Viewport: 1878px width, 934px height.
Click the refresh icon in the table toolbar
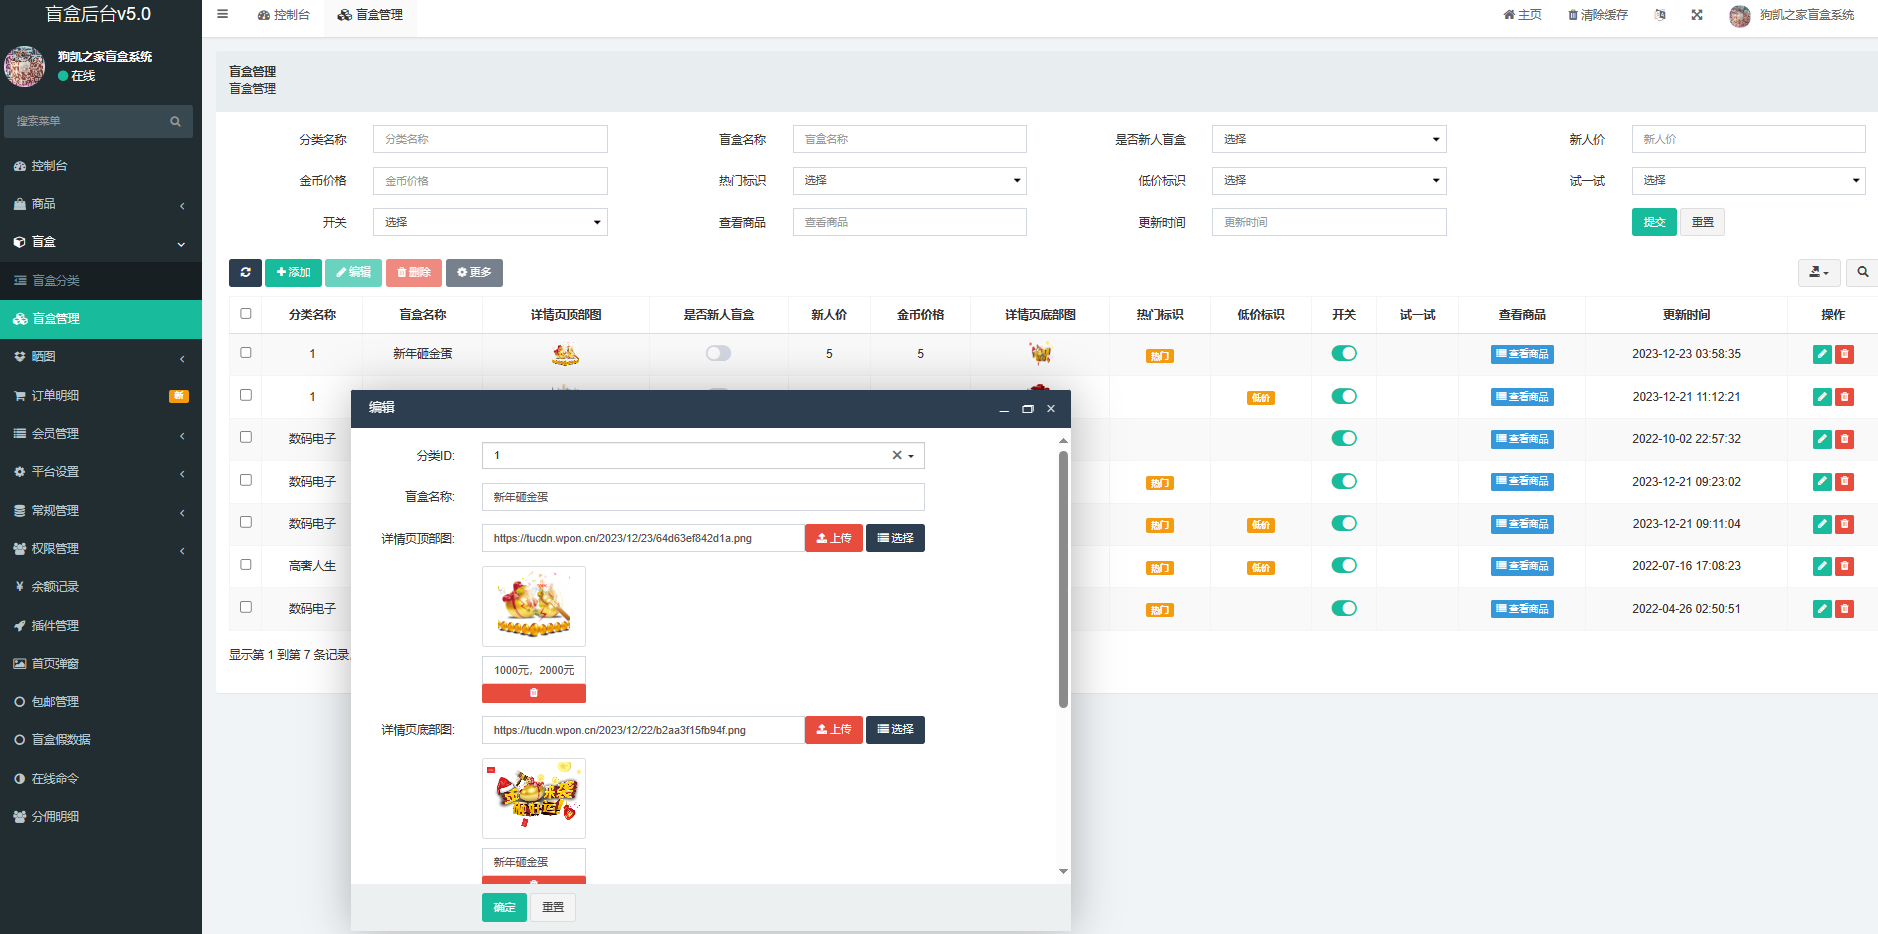pos(245,272)
